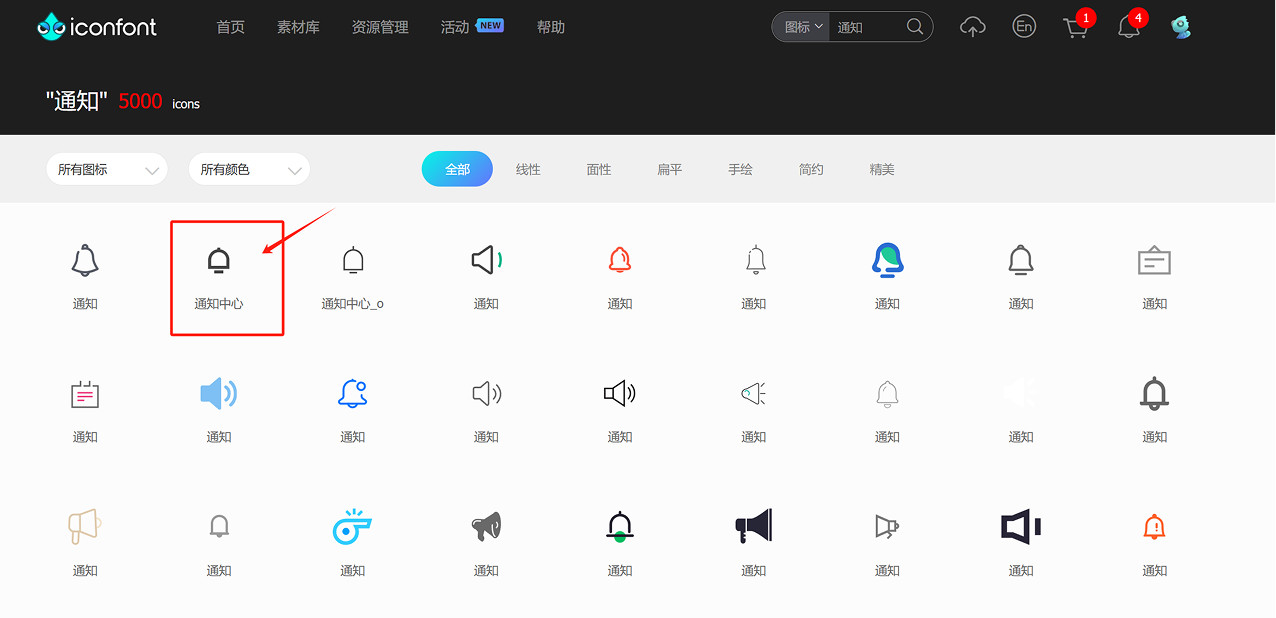
Task: Click the black megaphone 通知 icon
Action: pyautogui.click(x=753, y=527)
